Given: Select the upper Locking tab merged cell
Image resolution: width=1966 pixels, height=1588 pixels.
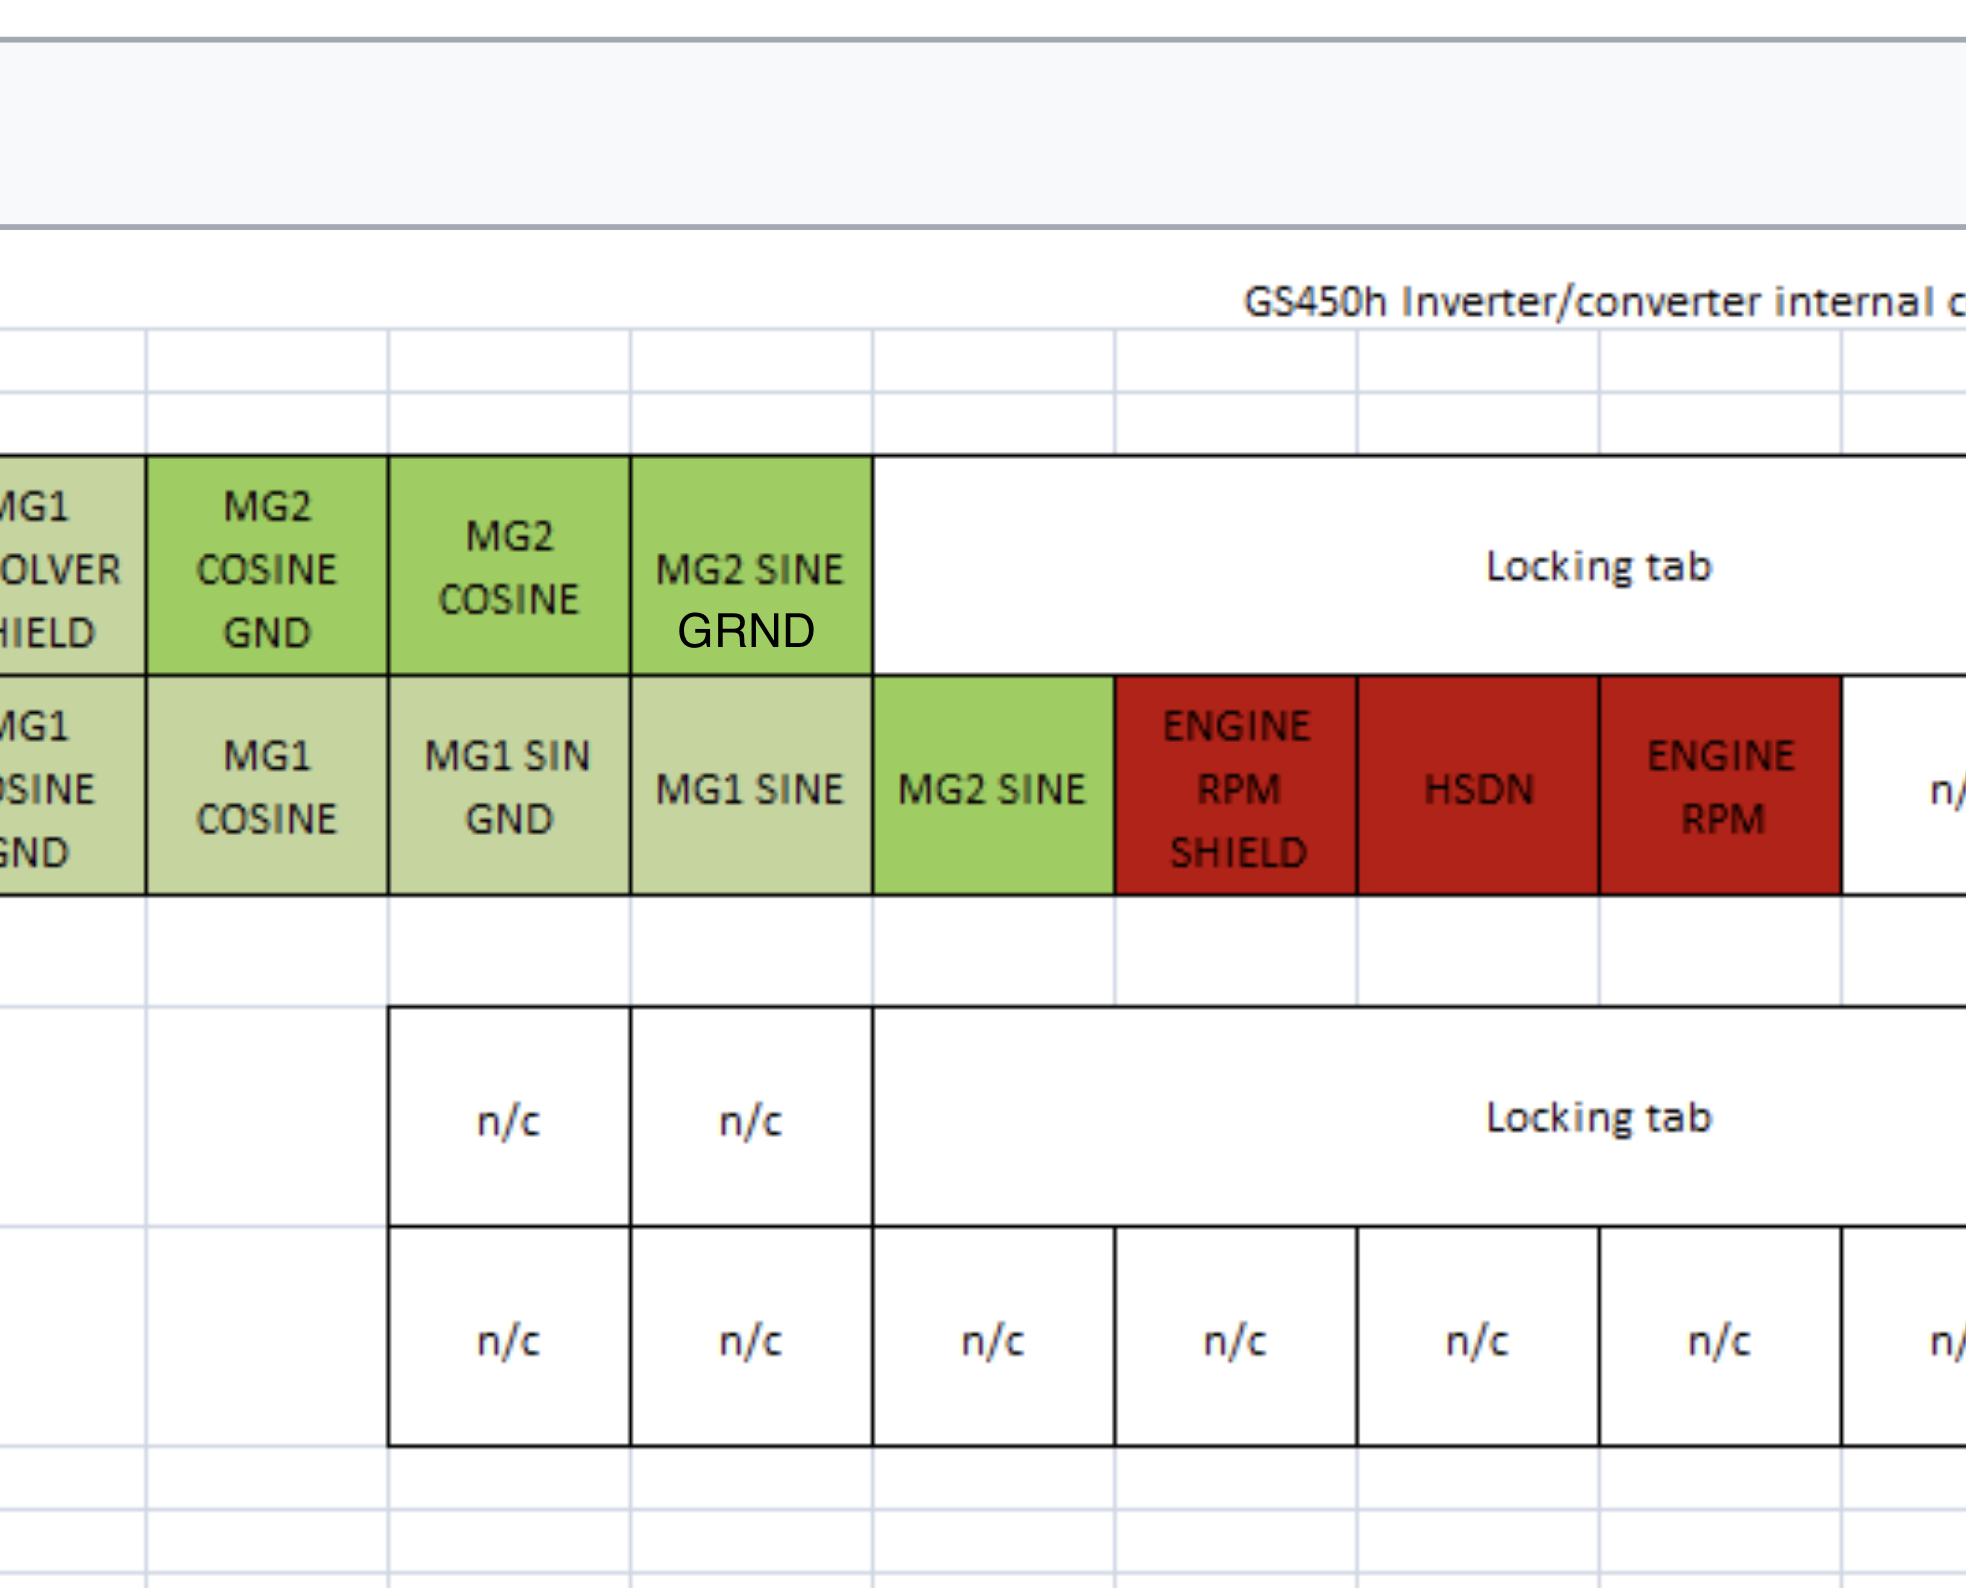Looking at the screenshot, I should [x=1598, y=566].
